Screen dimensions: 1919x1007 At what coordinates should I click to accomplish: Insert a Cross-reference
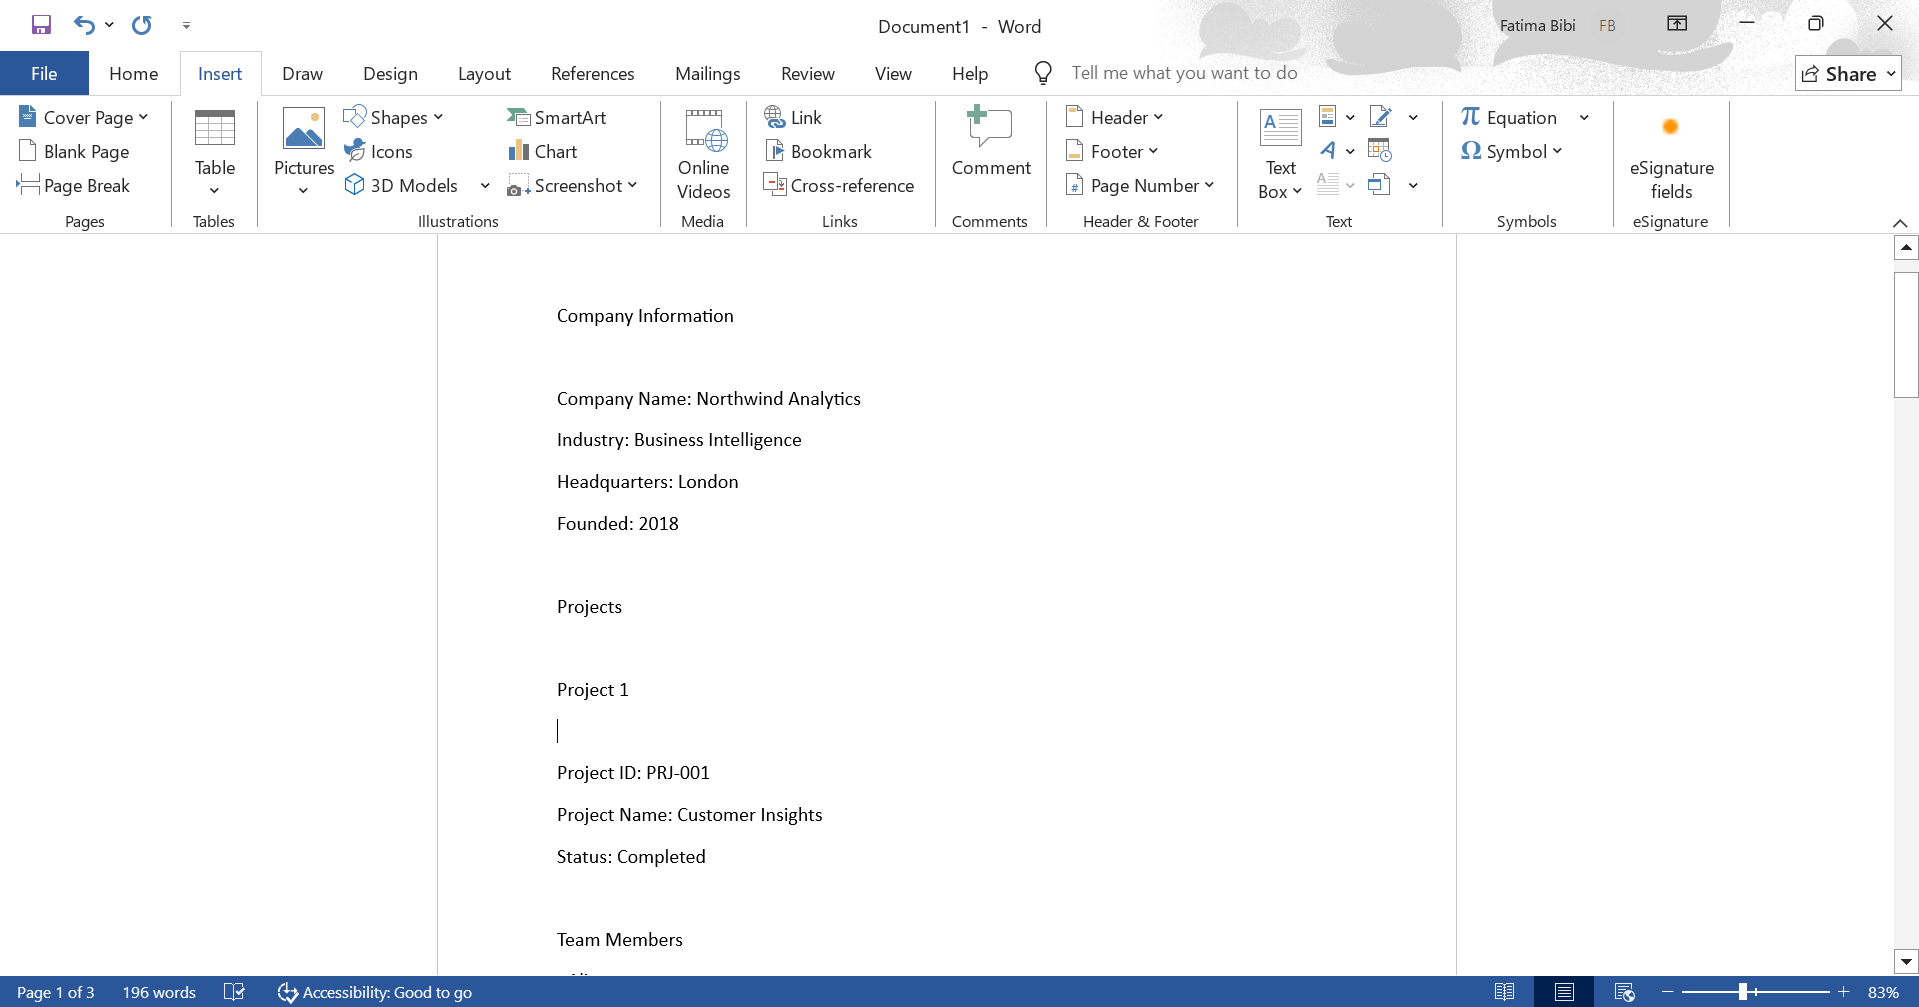839,185
